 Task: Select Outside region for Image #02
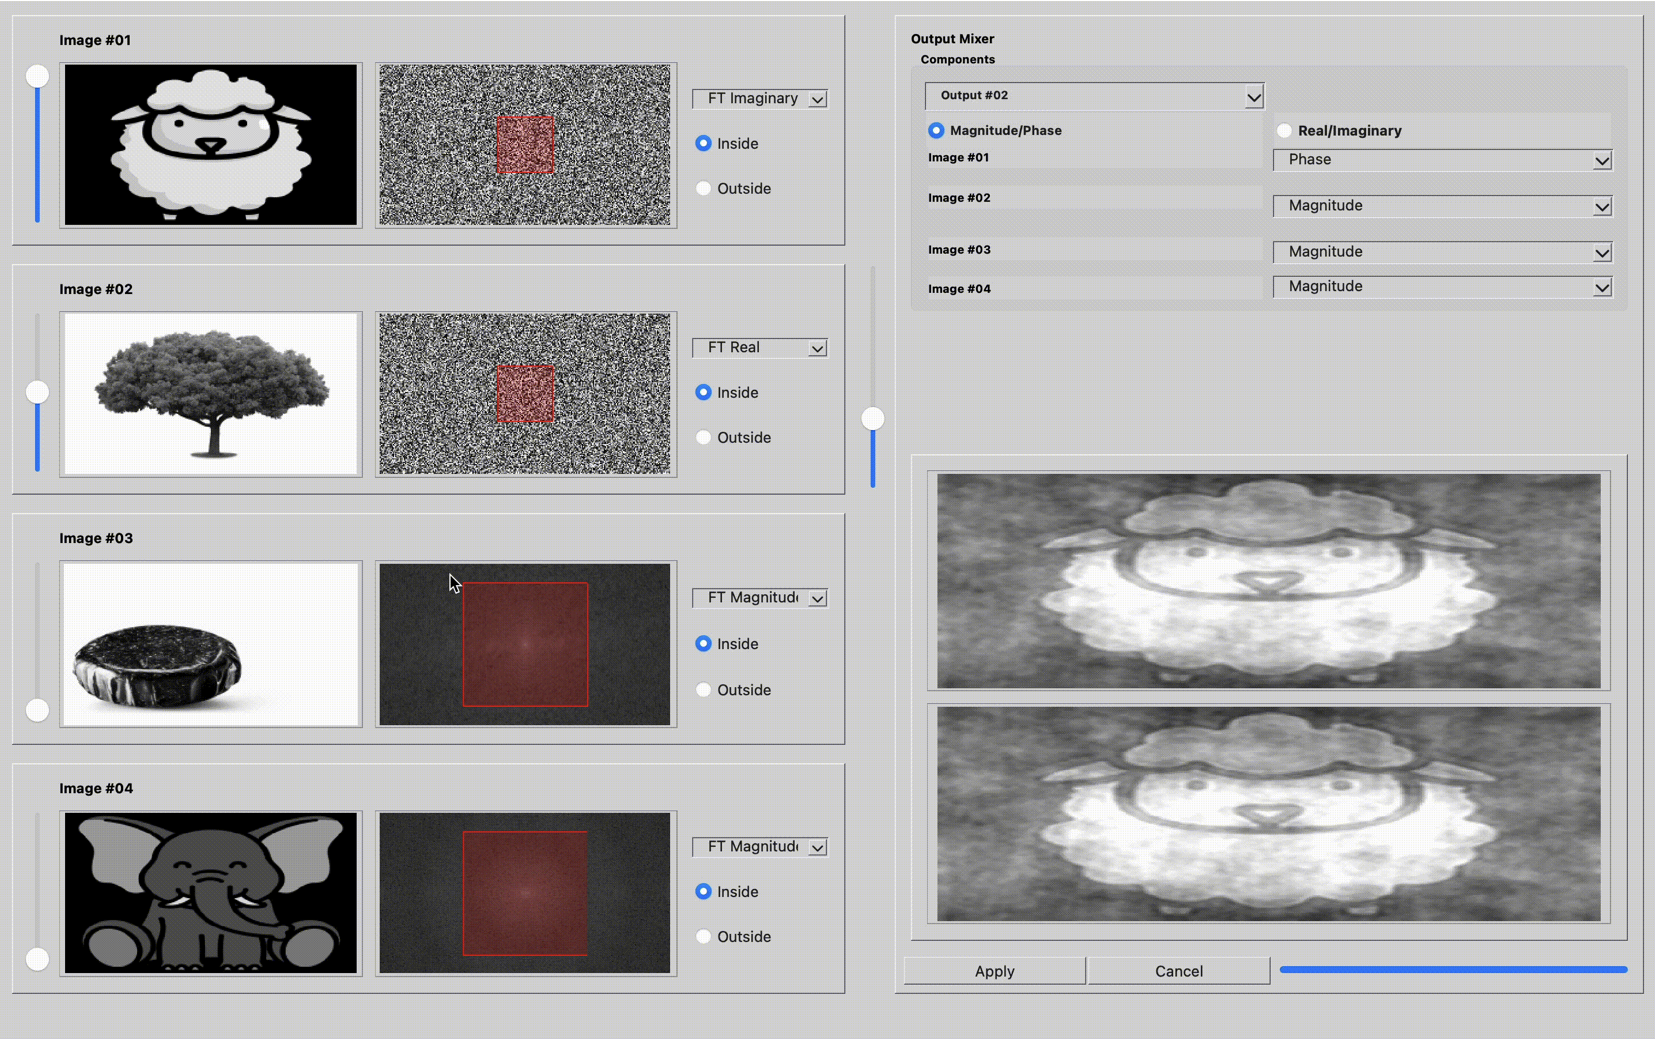click(x=704, y=437)
